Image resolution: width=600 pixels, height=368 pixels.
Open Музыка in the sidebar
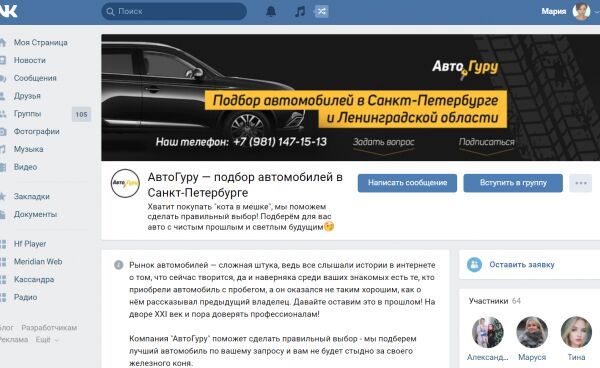(29, 149)
